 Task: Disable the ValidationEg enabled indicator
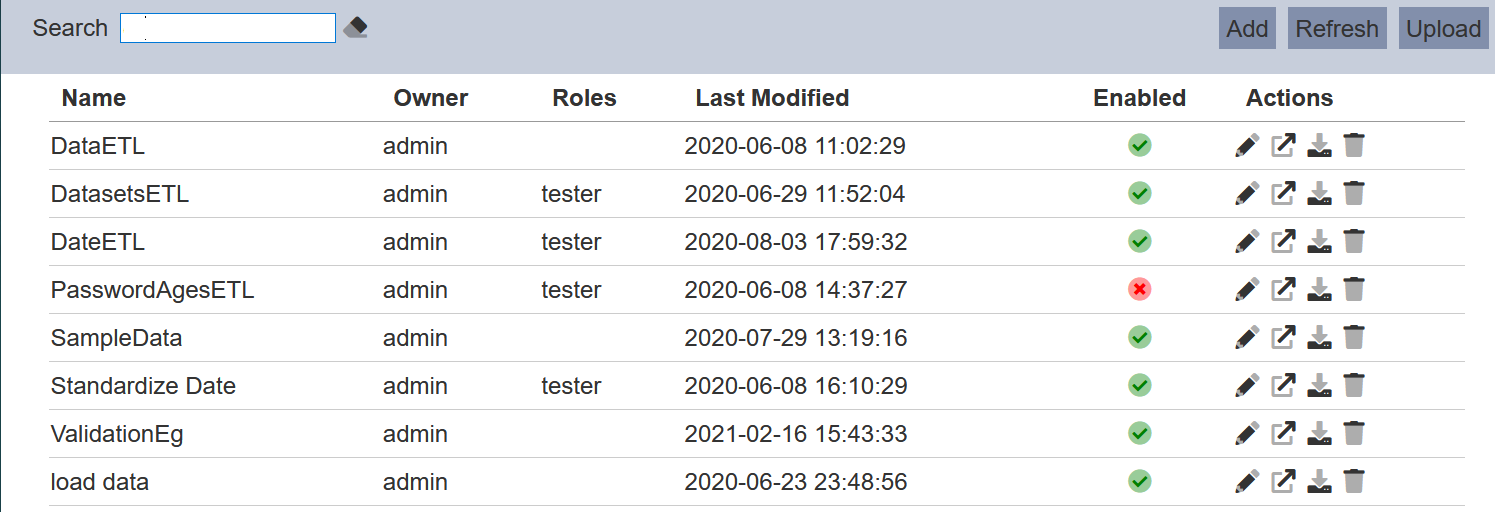coord(1139,434)
